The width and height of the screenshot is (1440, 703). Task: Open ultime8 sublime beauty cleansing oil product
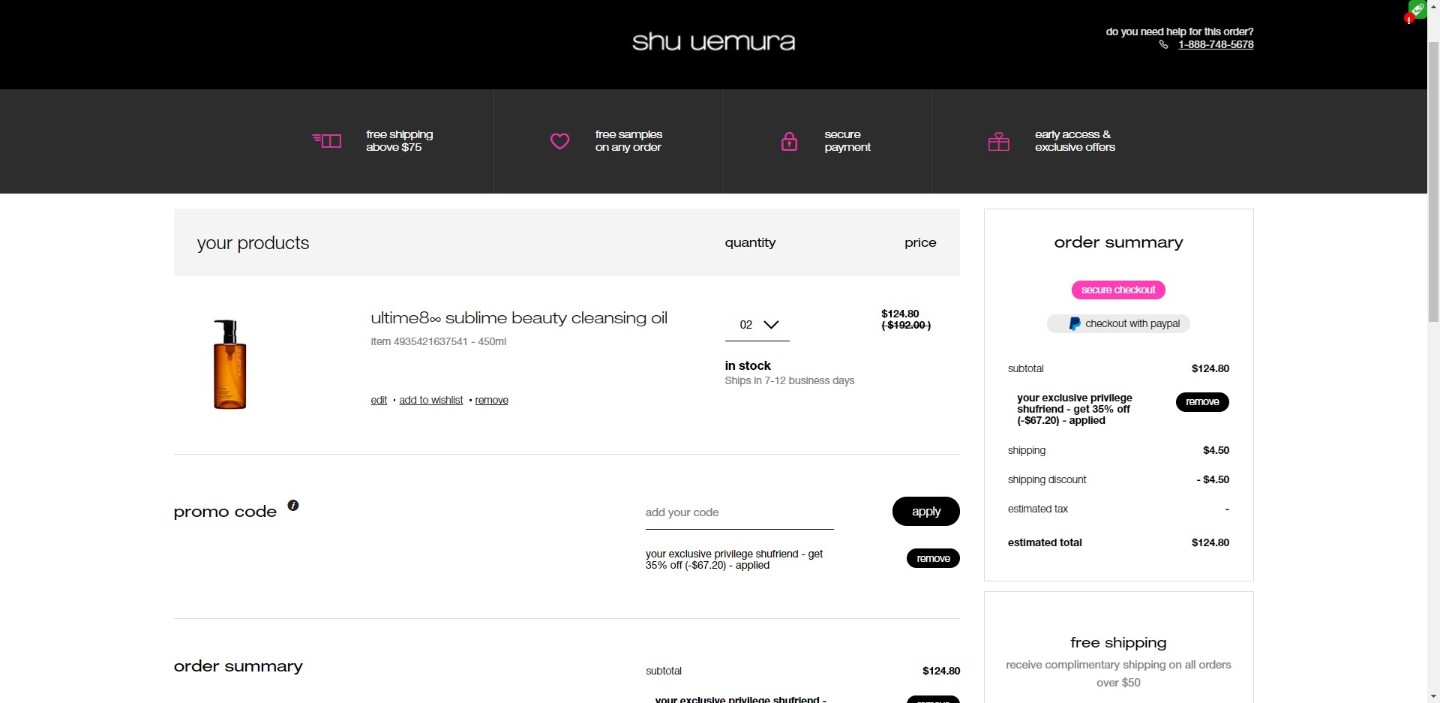(x=519, y=318)
